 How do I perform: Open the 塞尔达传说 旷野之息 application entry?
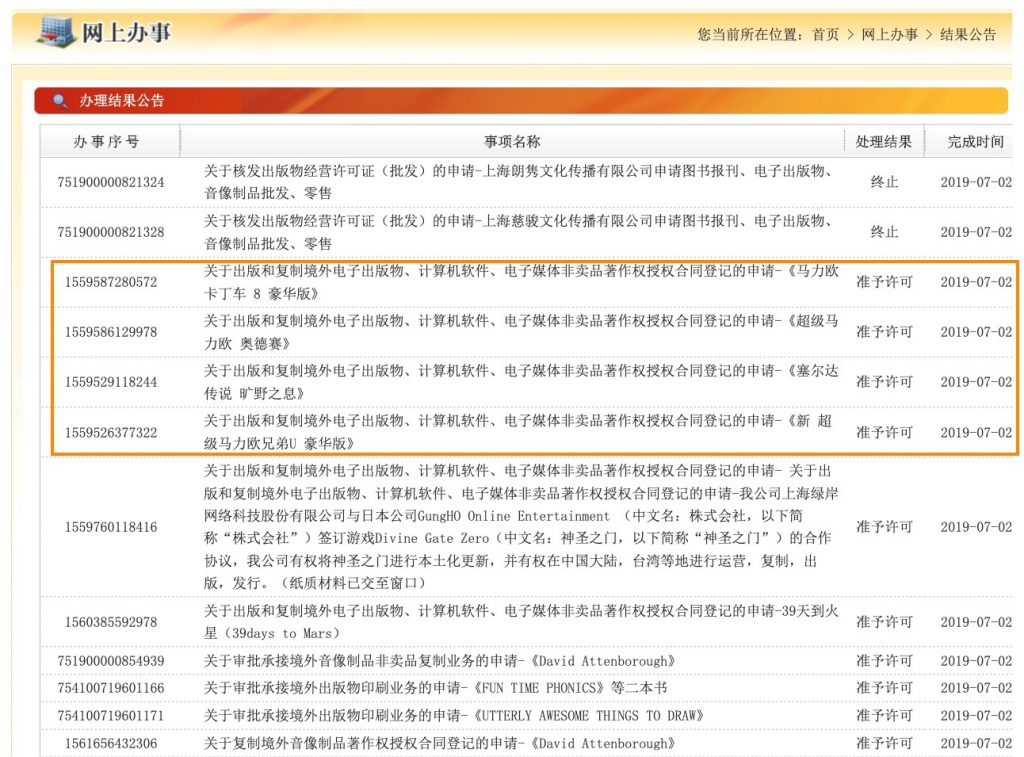coord(521,382)
